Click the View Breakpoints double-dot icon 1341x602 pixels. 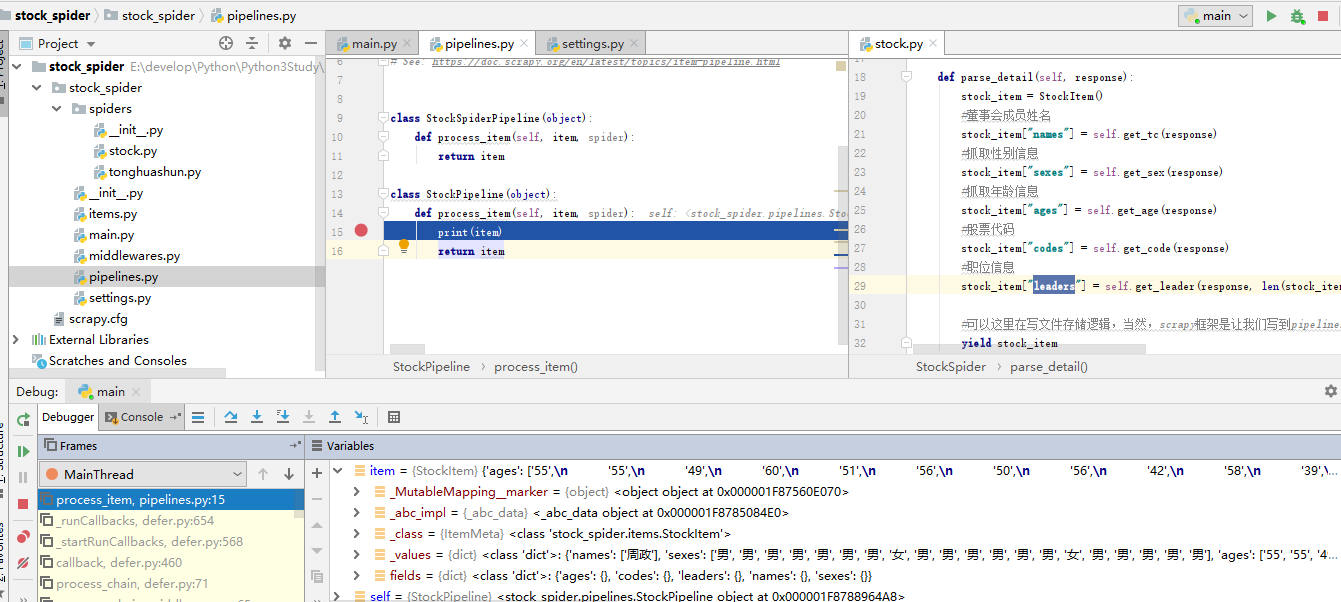[23, 537]
